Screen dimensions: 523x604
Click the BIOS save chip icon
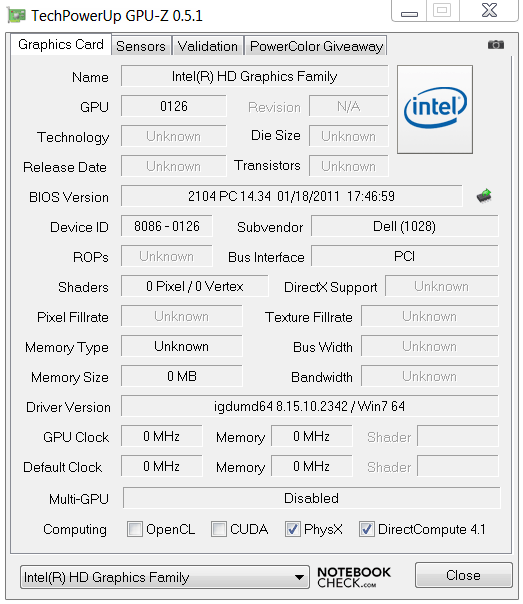(484, 196)
